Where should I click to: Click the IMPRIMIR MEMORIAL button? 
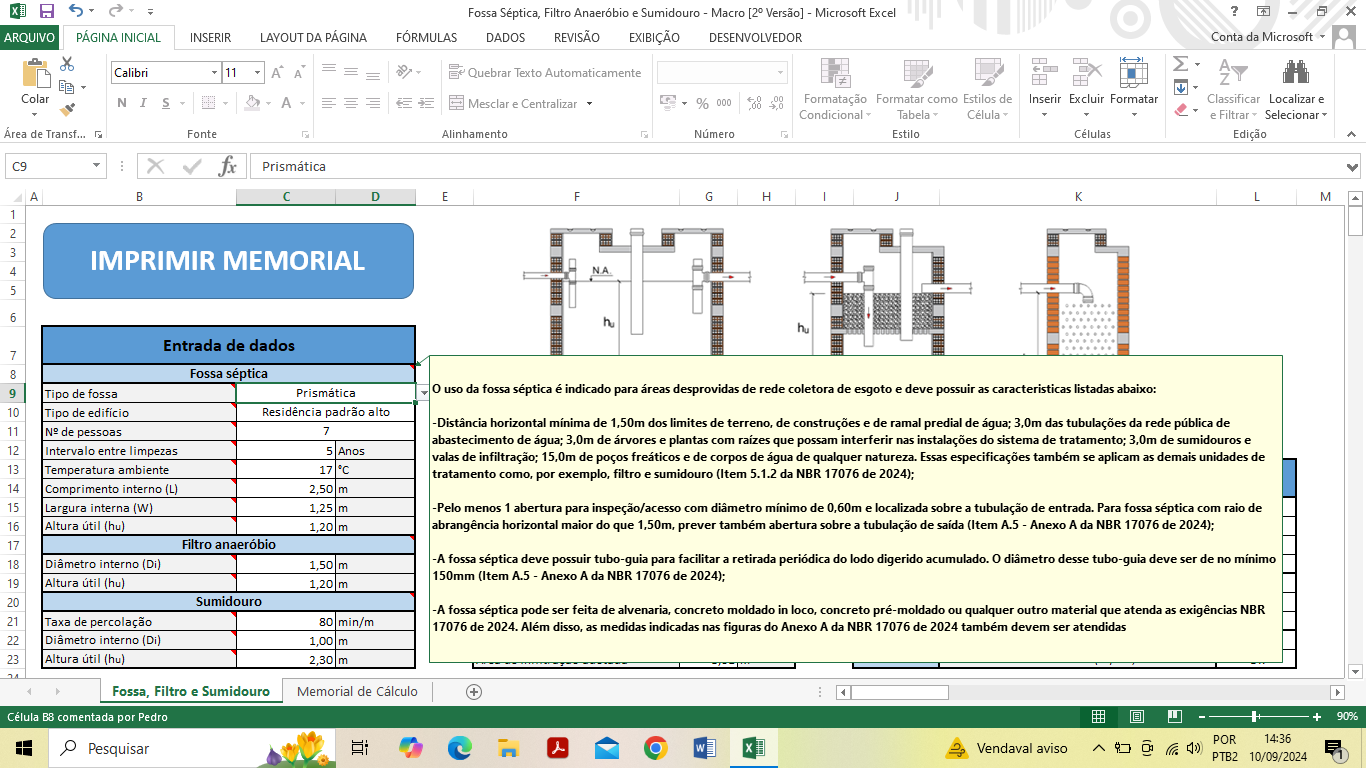(x=228, y=261)
